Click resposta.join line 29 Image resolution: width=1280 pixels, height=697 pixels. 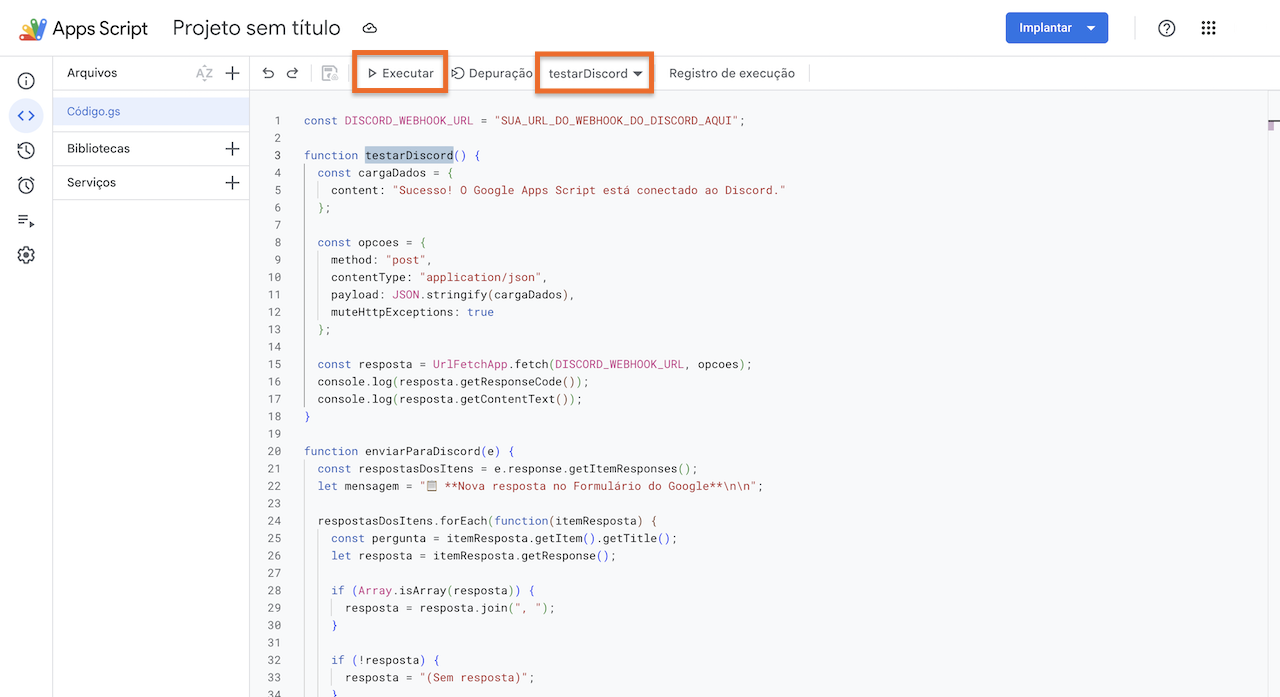[449, 608]
